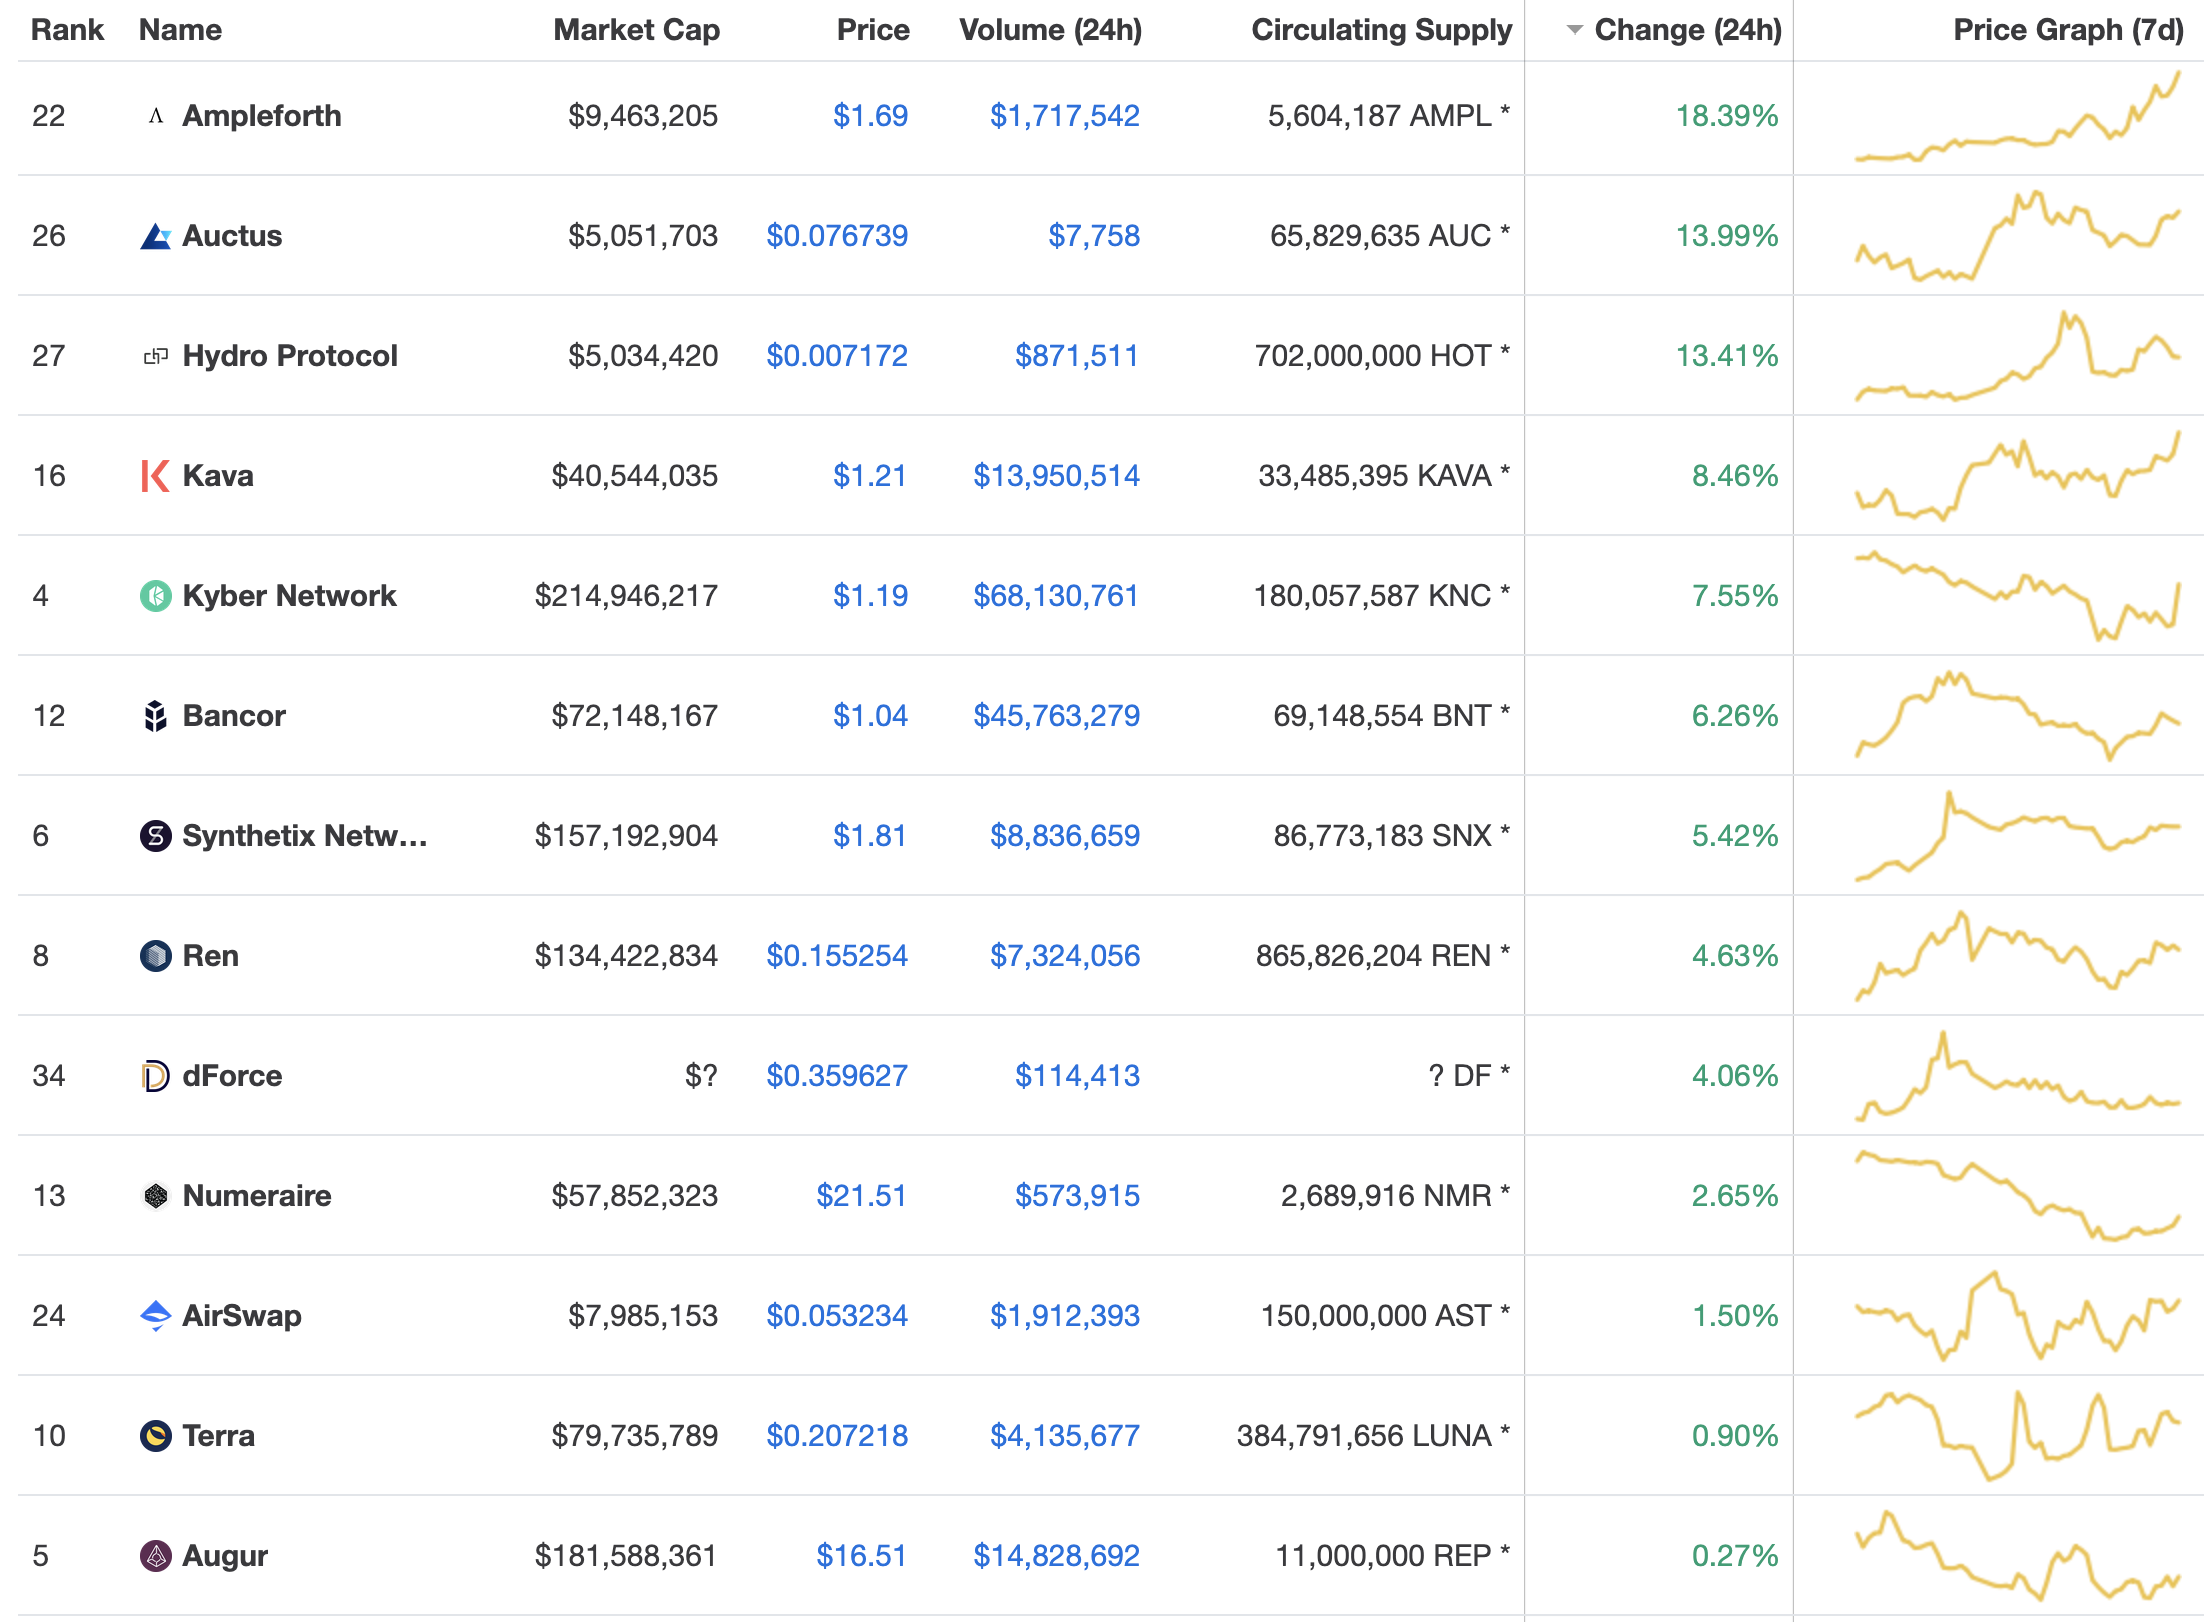The image size is (2204, 1622).
Task: Open Synthetix 7-day price graph
Action: [2018, 836]
